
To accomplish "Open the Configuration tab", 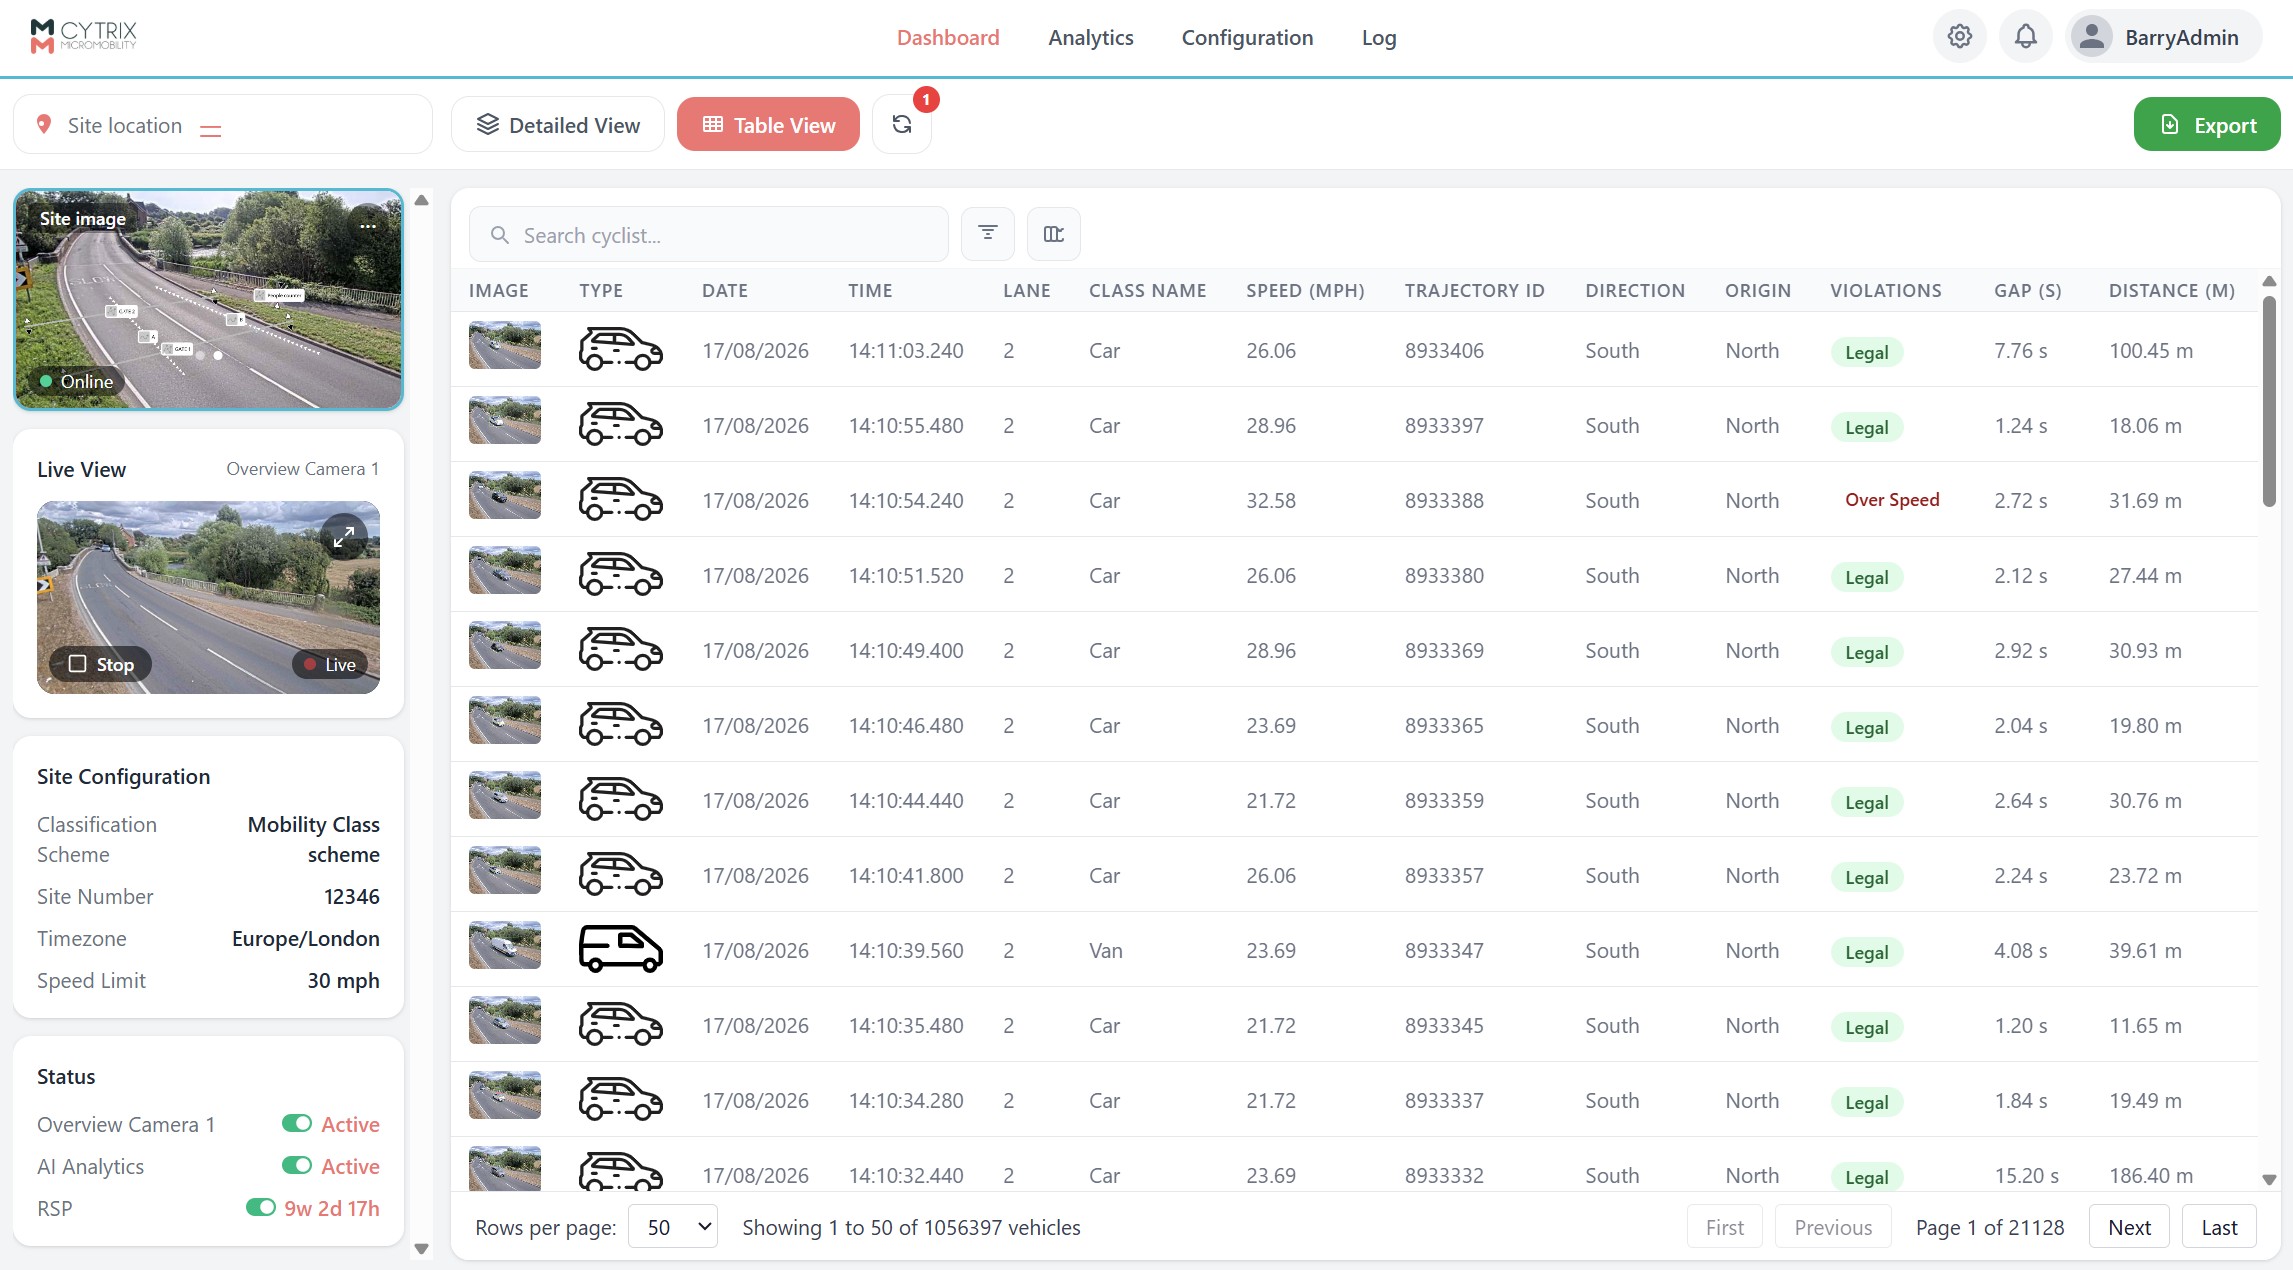I will 1247,37.
